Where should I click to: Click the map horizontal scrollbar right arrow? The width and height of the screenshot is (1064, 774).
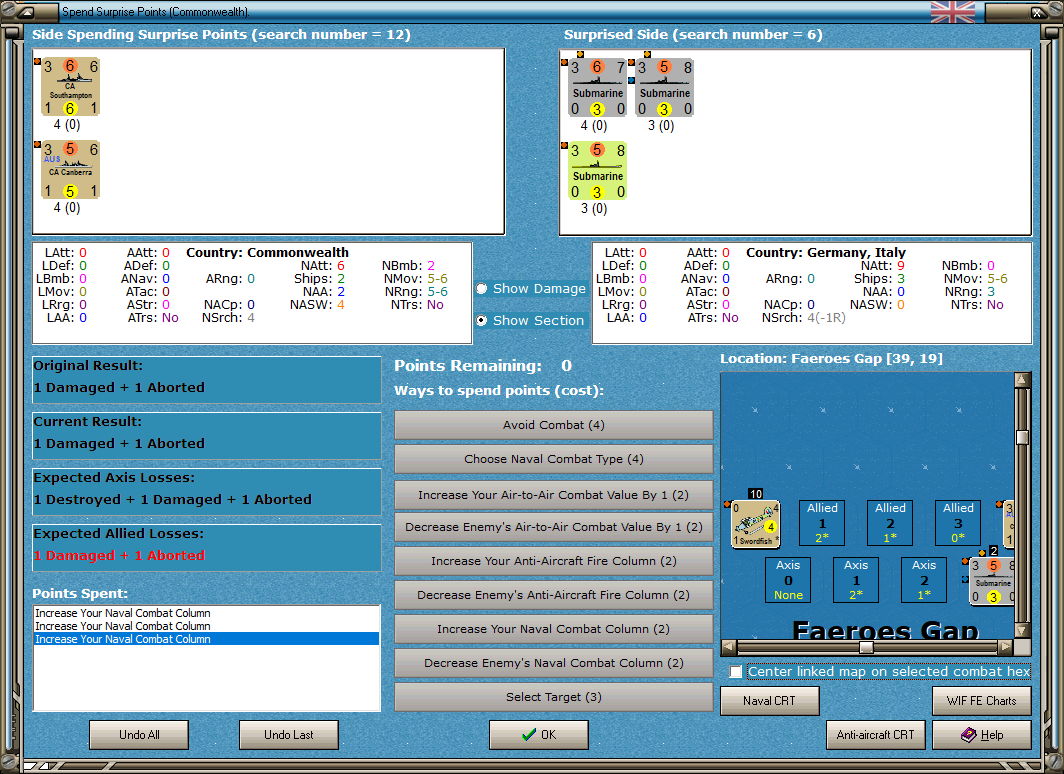point(1006,646)
